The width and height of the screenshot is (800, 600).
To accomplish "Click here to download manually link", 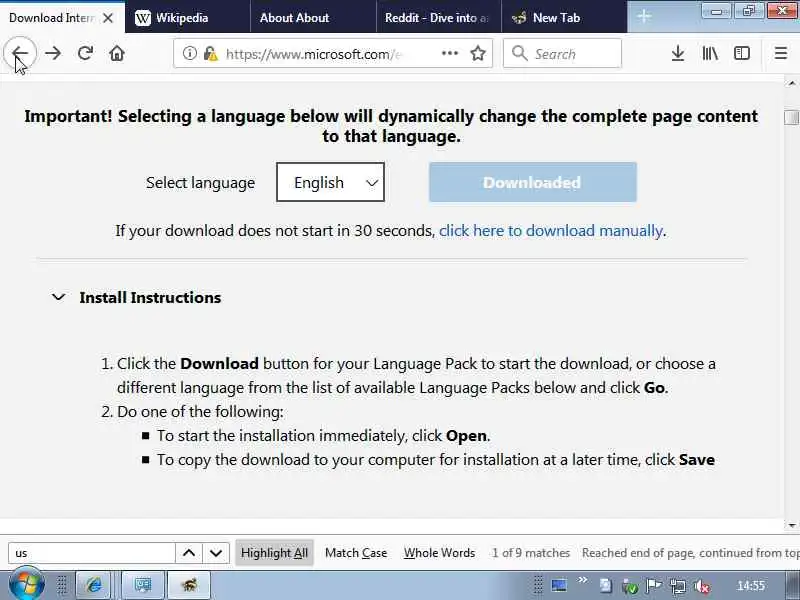I will (x=551, y=231).
